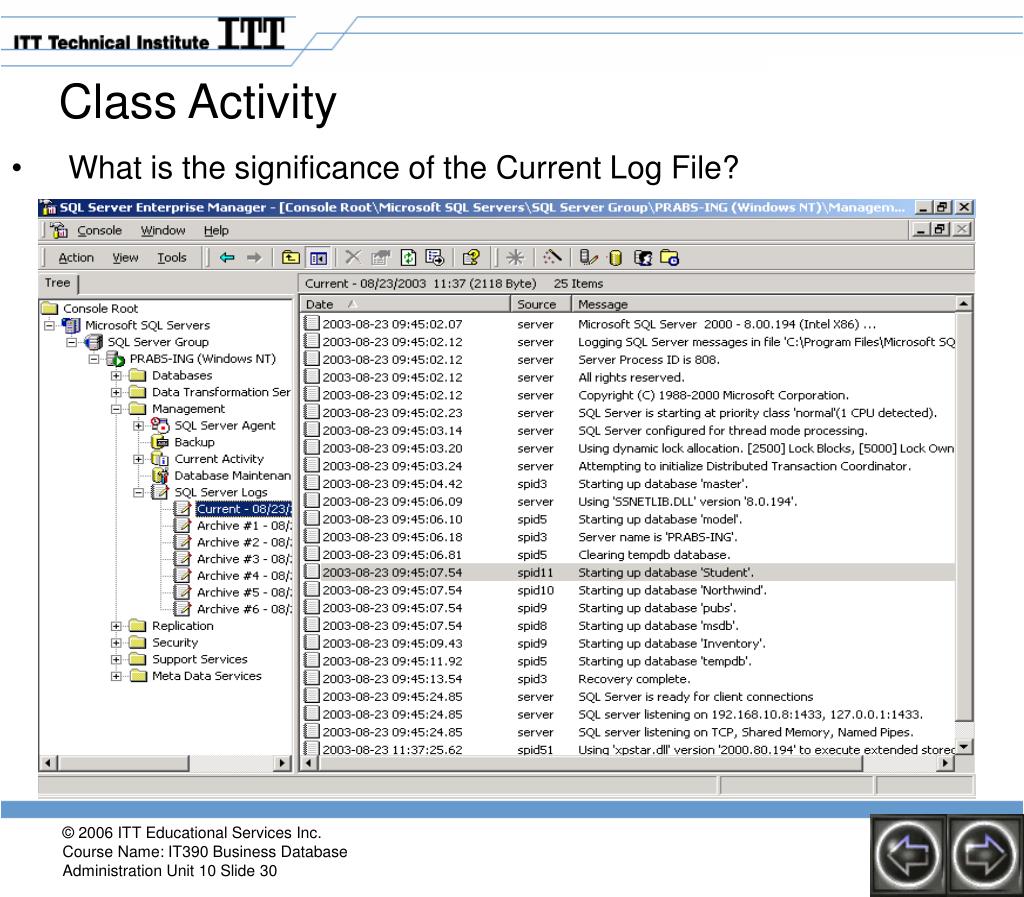
Task: Click the Microsoft SQL Servers node icon
Action: click(71, 325)
